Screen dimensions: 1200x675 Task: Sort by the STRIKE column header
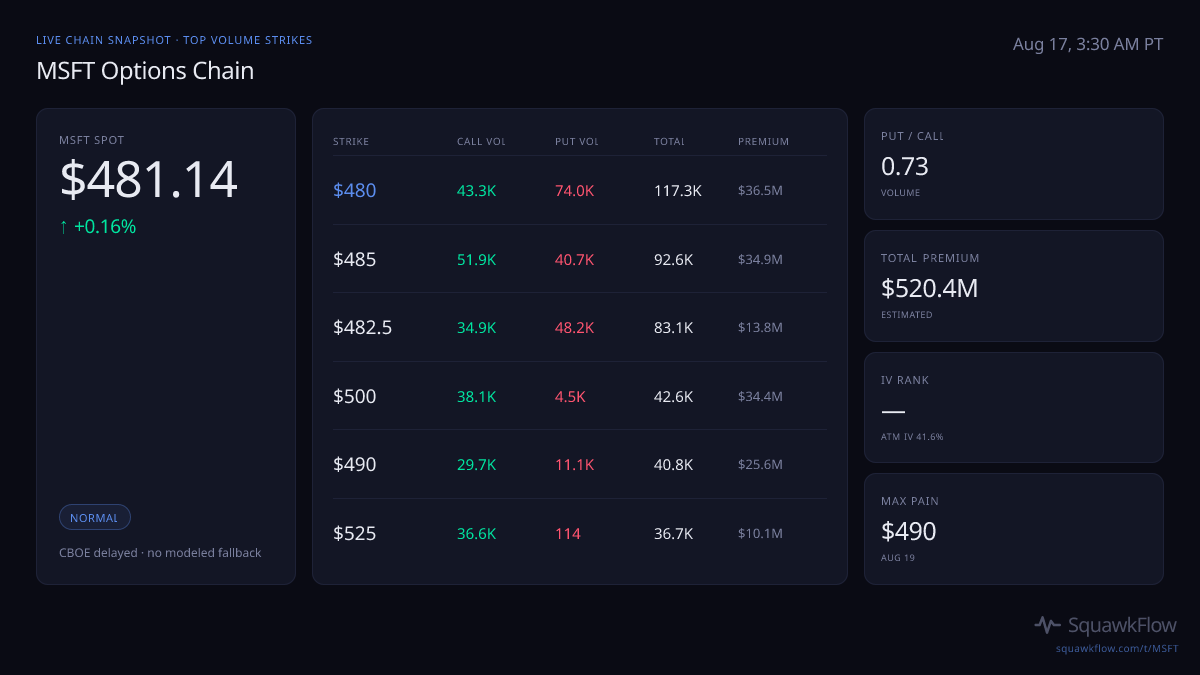351,141
